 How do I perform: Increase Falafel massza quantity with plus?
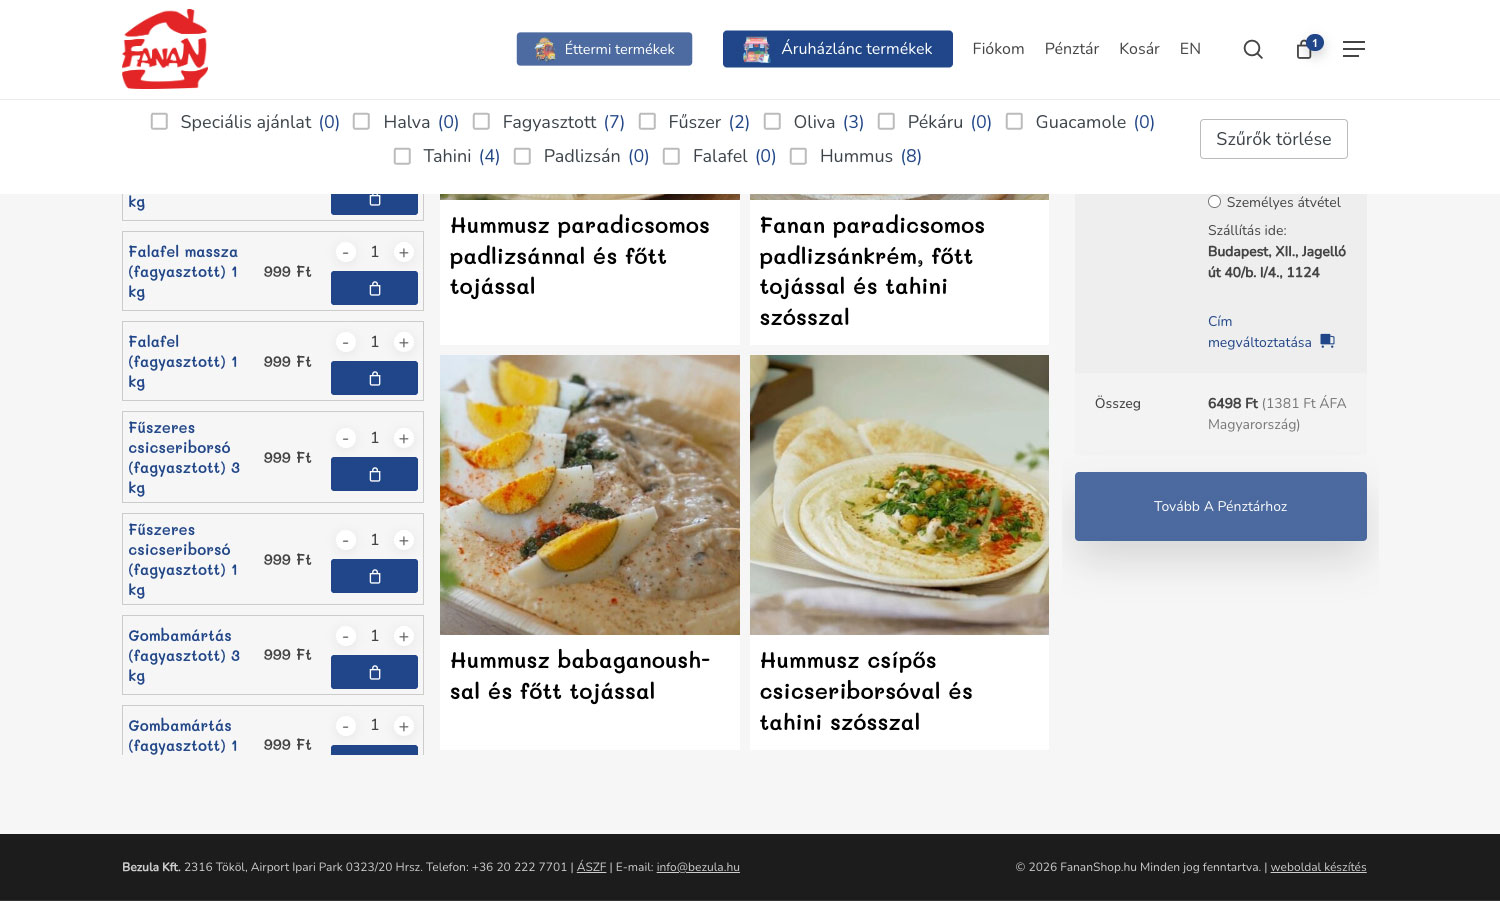click(x=404, y=253)
